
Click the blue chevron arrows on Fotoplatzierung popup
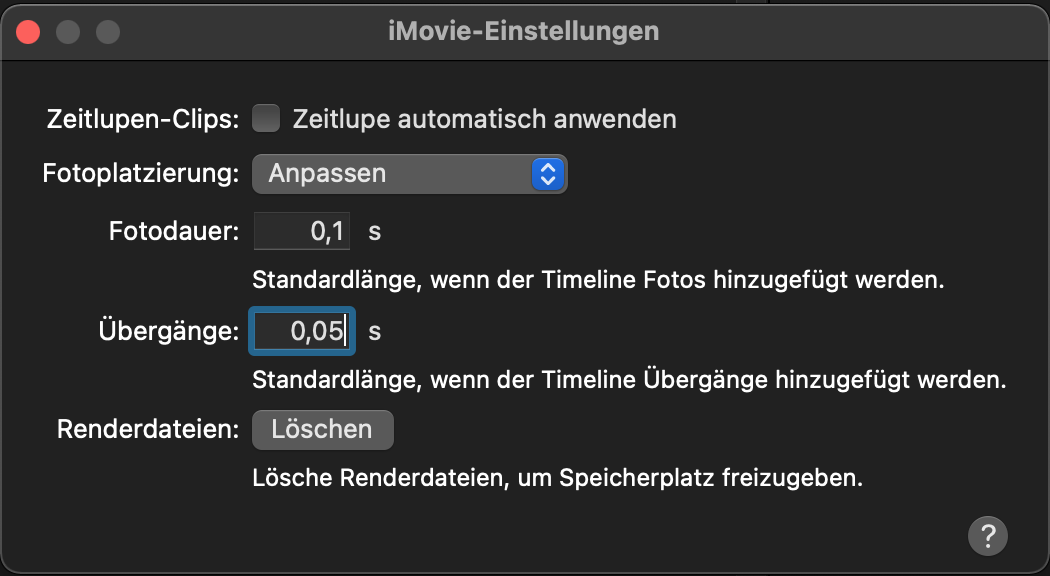click(547, 174)
